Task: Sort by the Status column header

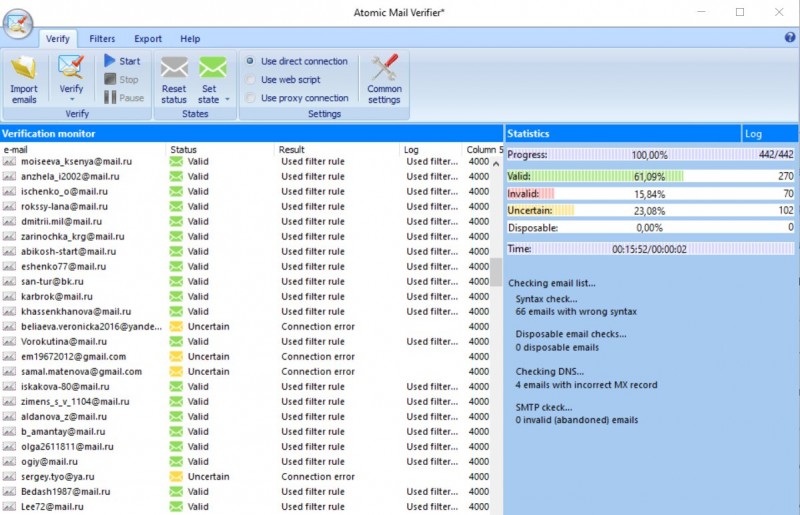Action: [x=219, y=150]
